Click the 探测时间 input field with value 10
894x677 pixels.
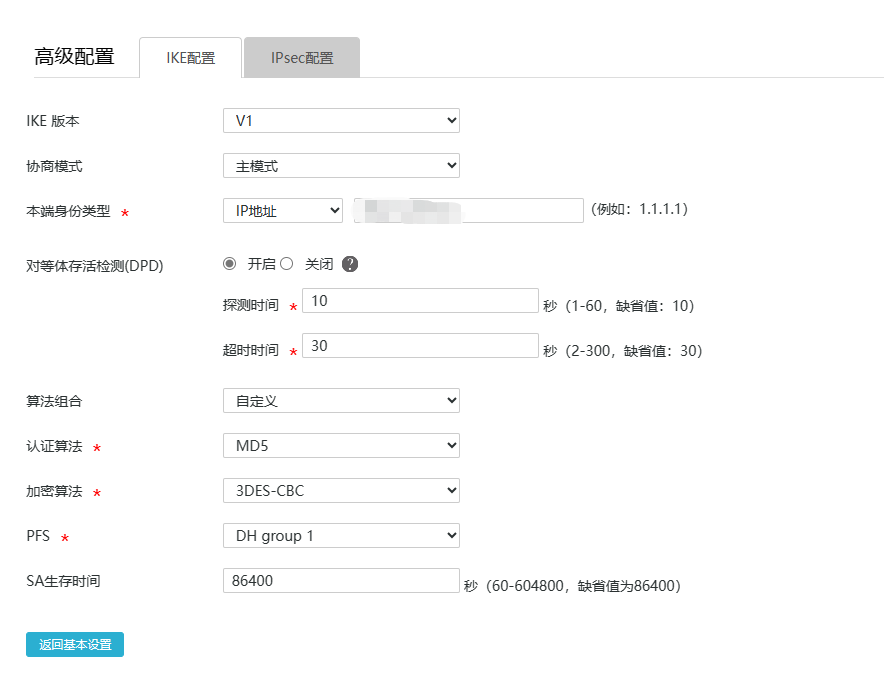(420, 301)
